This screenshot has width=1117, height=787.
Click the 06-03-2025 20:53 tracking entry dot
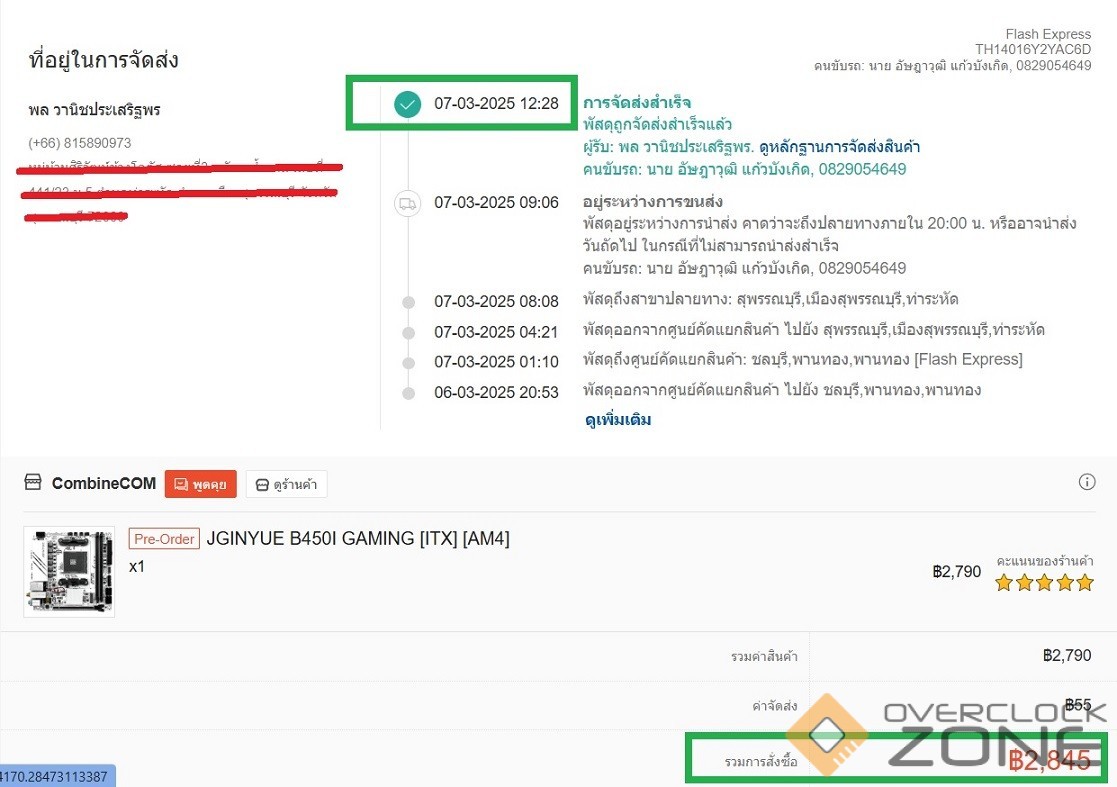point(408,393)
